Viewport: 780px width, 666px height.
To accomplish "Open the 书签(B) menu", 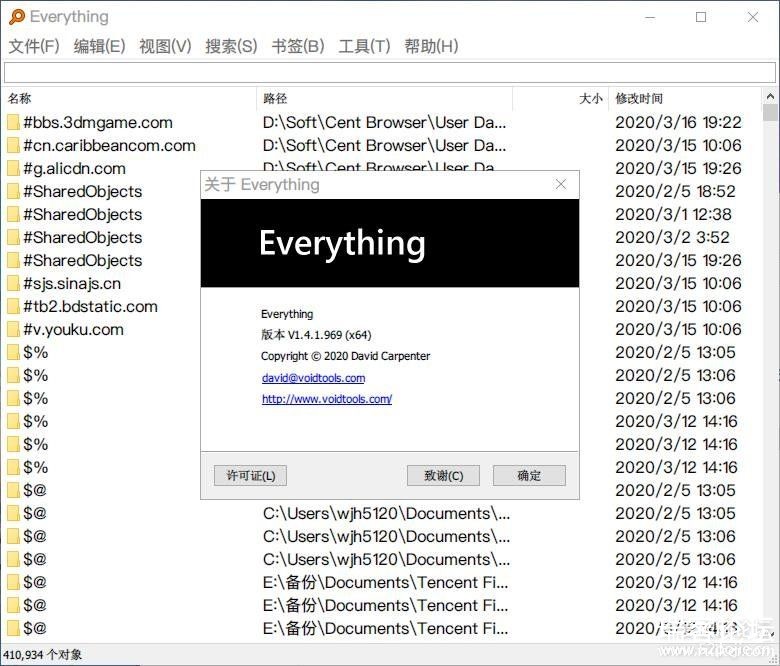I will coord(298,46).
